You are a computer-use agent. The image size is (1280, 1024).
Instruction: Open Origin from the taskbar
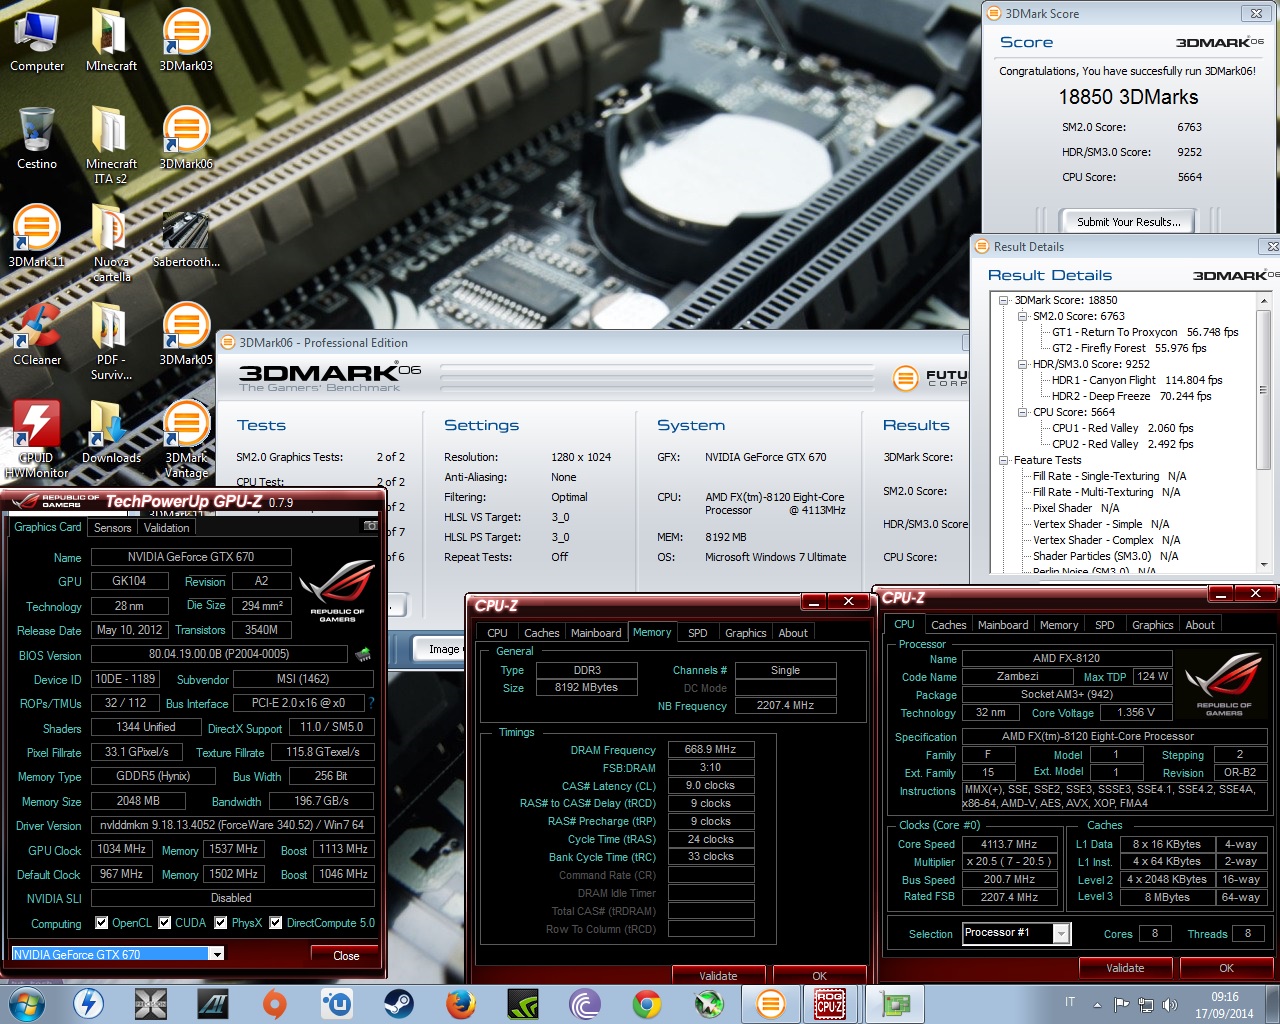click(x=275, y=1003)
